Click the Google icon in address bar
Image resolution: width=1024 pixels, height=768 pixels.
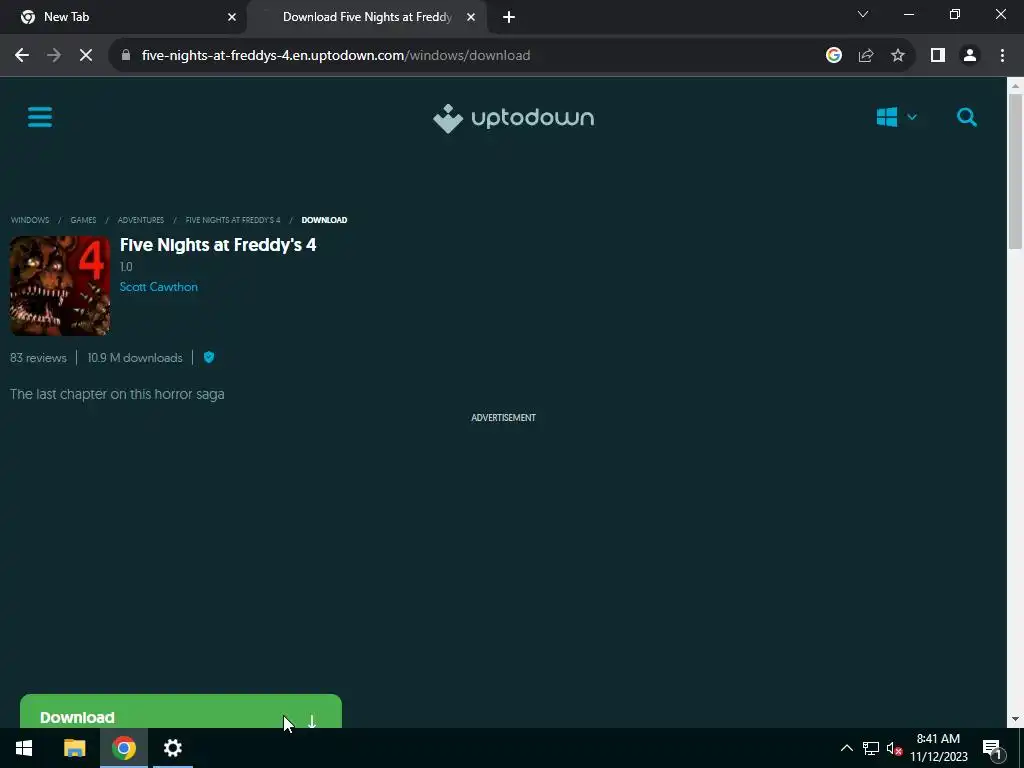coord(833,56)
